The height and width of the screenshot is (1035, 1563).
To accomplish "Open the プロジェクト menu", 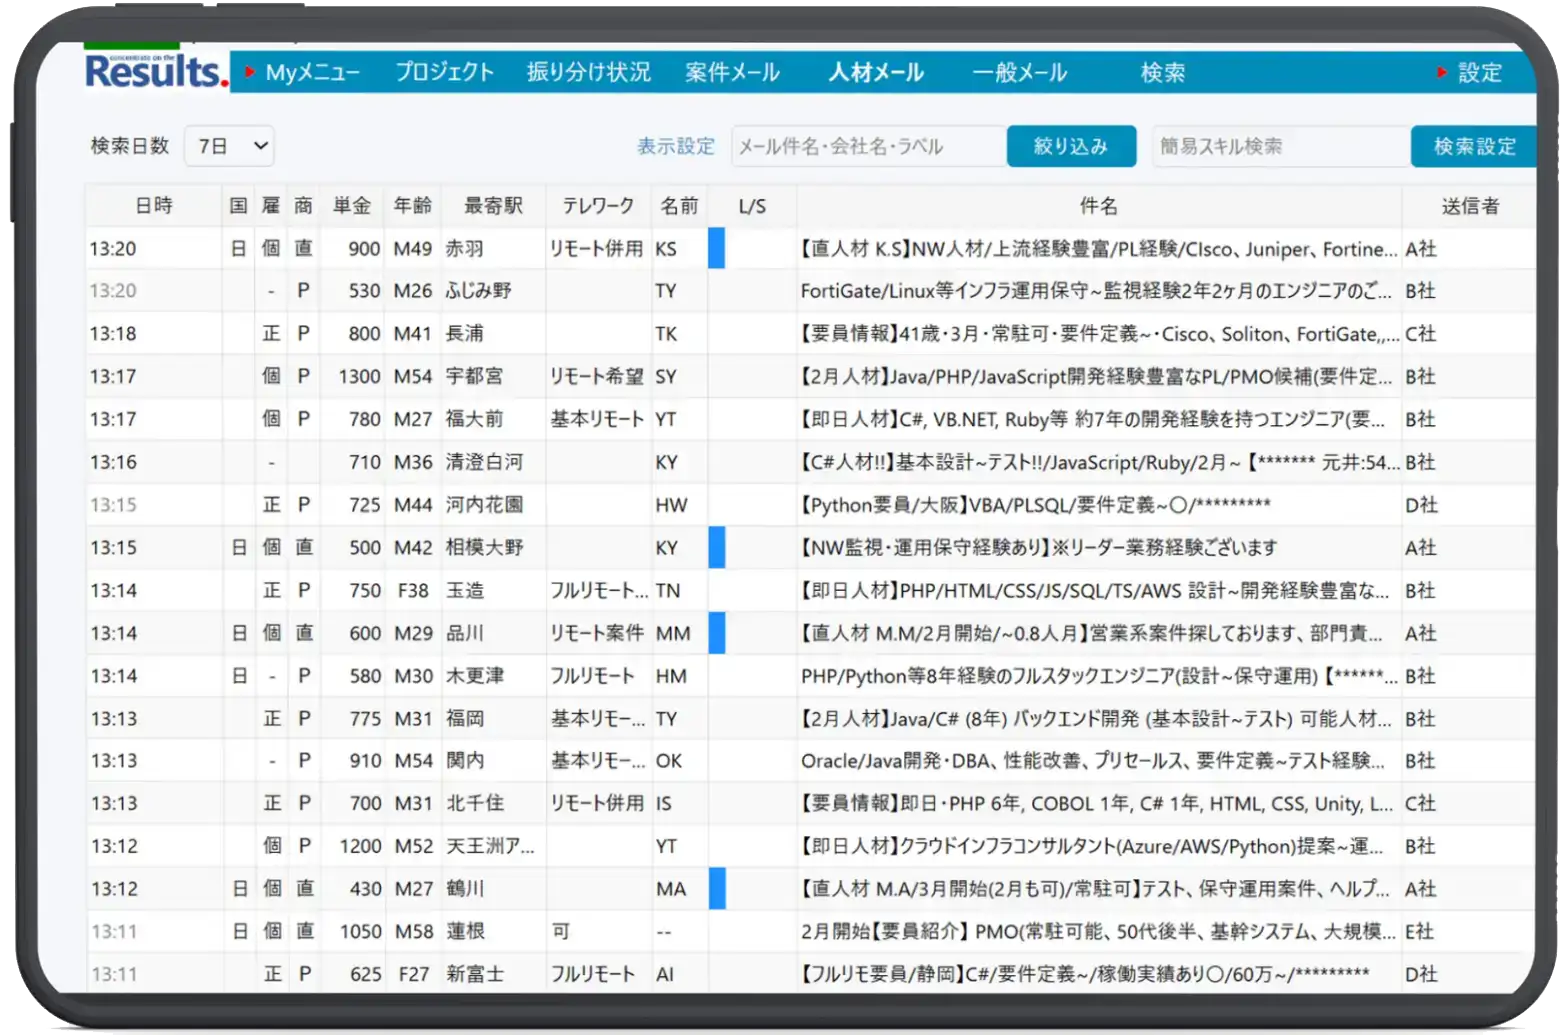I will point(444,71).
